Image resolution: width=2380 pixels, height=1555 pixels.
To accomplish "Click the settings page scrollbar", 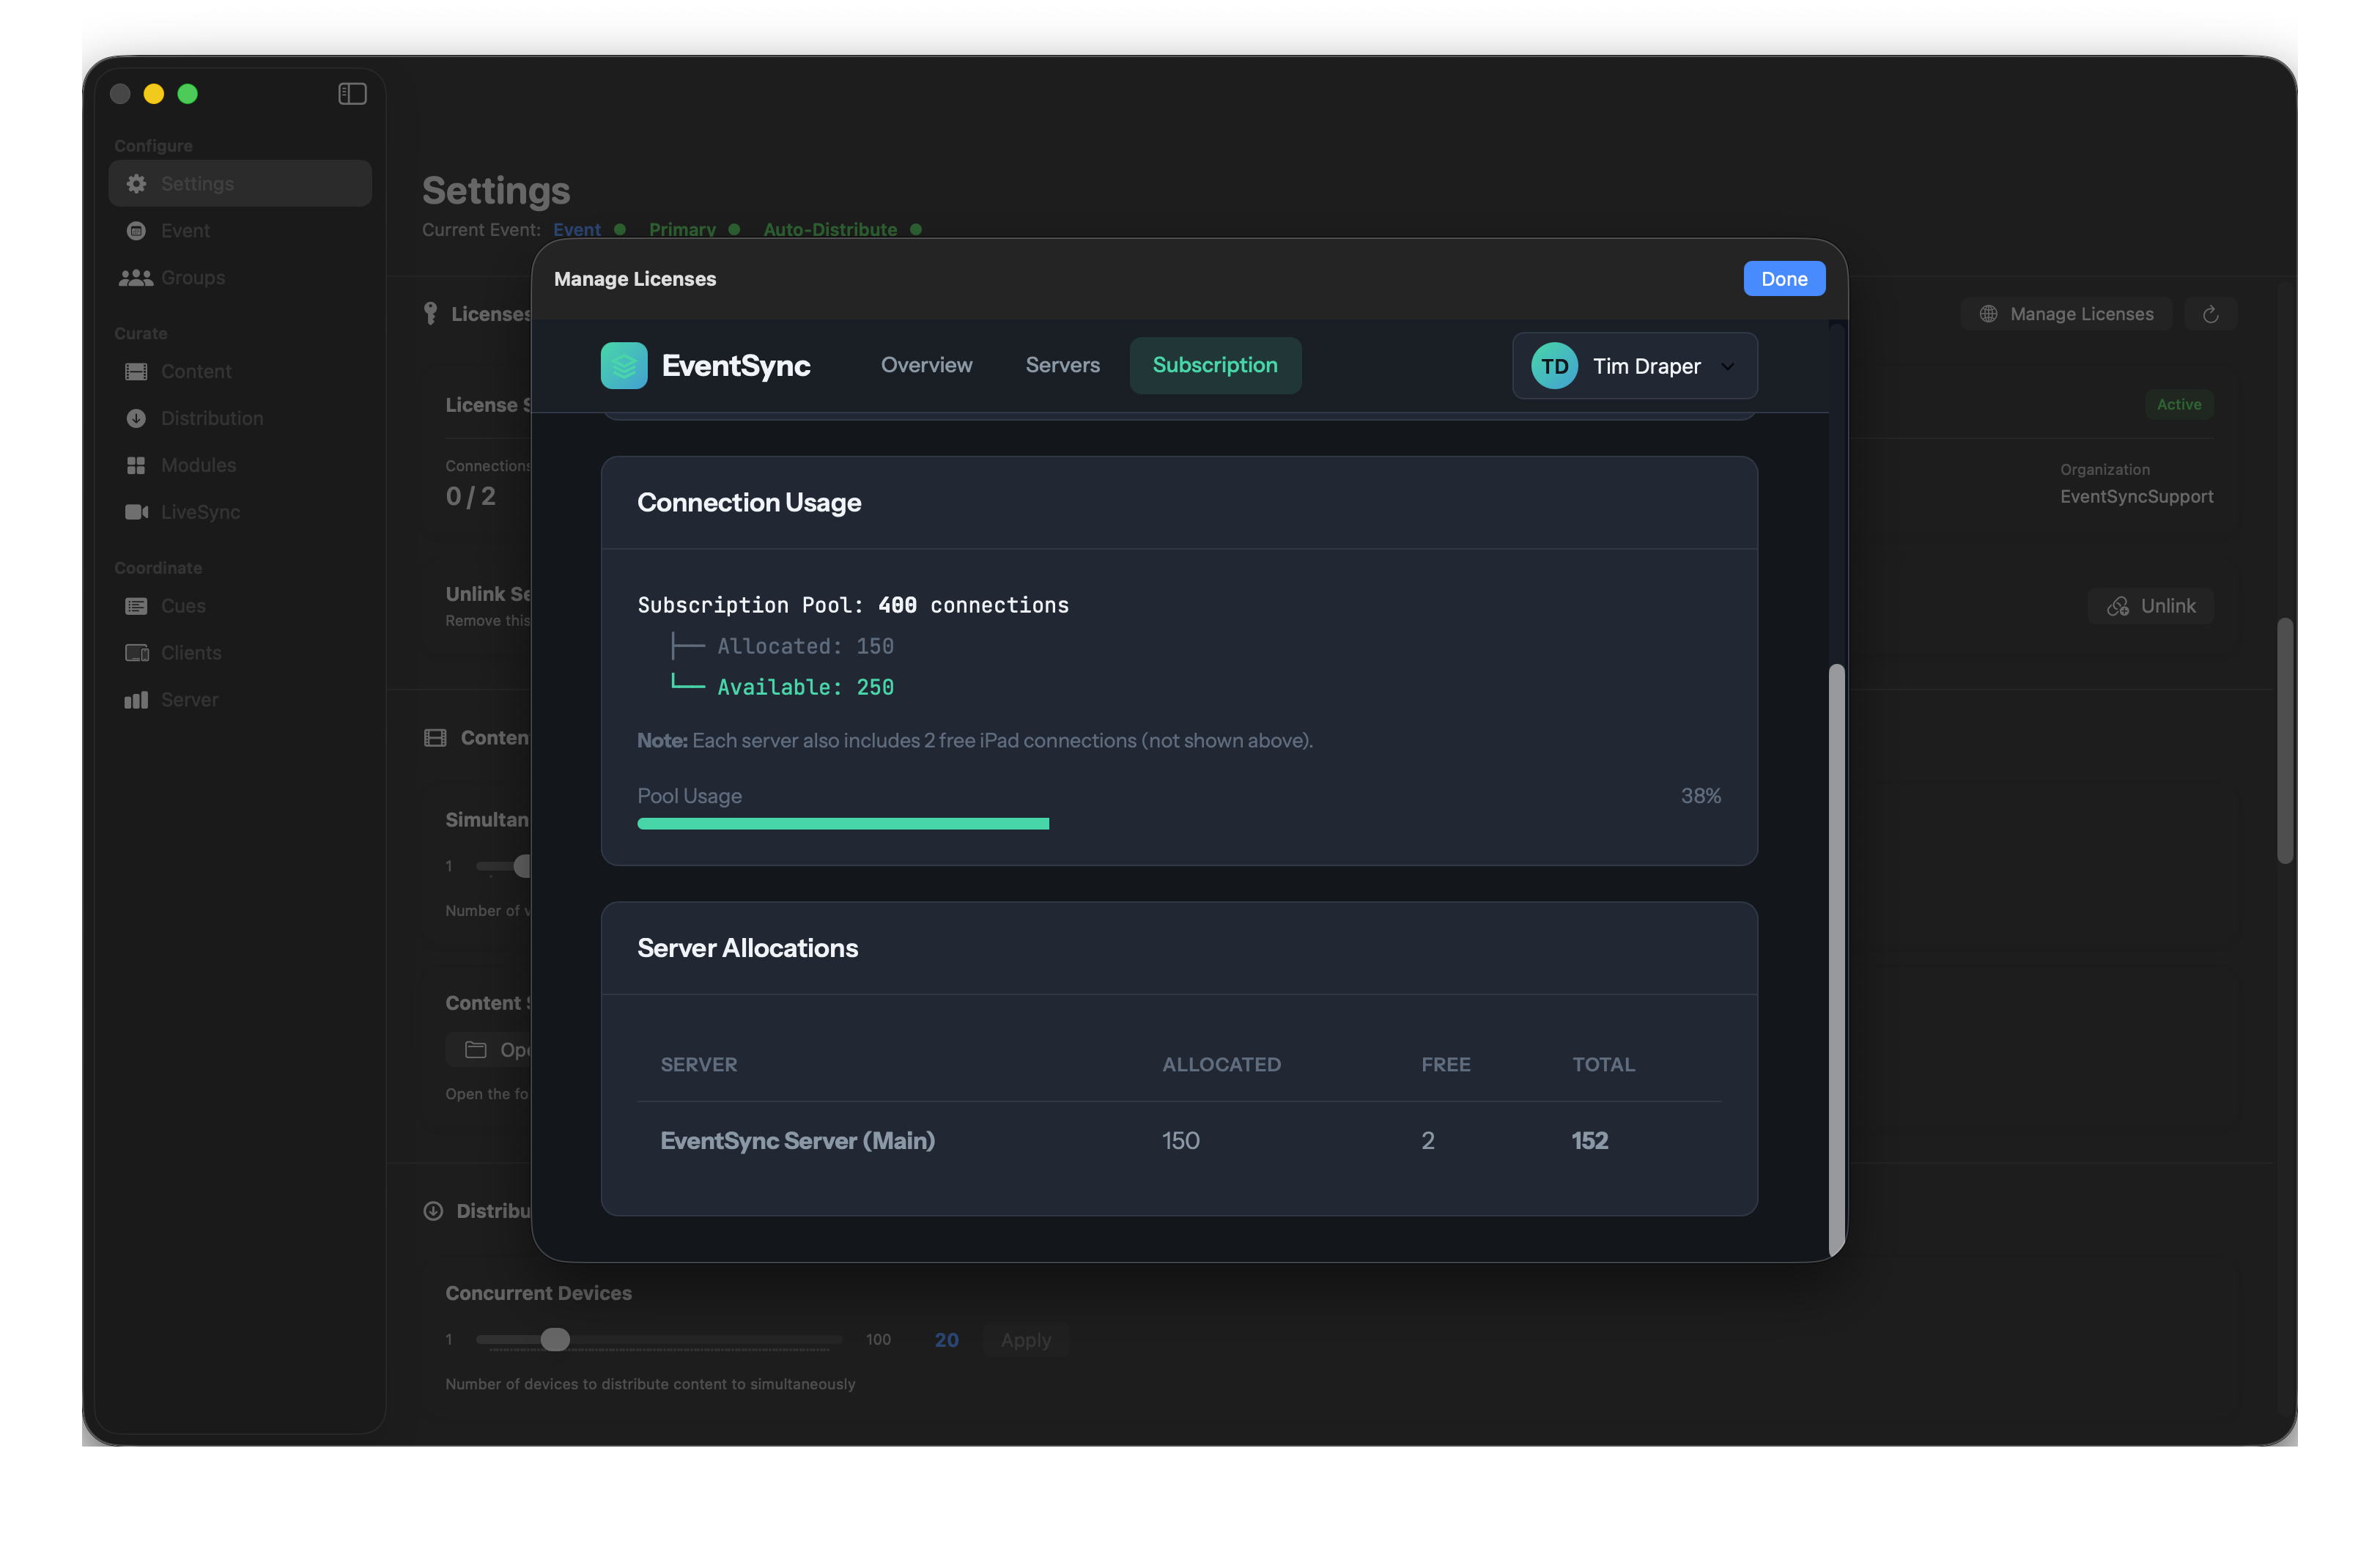I will (2284, 740).
